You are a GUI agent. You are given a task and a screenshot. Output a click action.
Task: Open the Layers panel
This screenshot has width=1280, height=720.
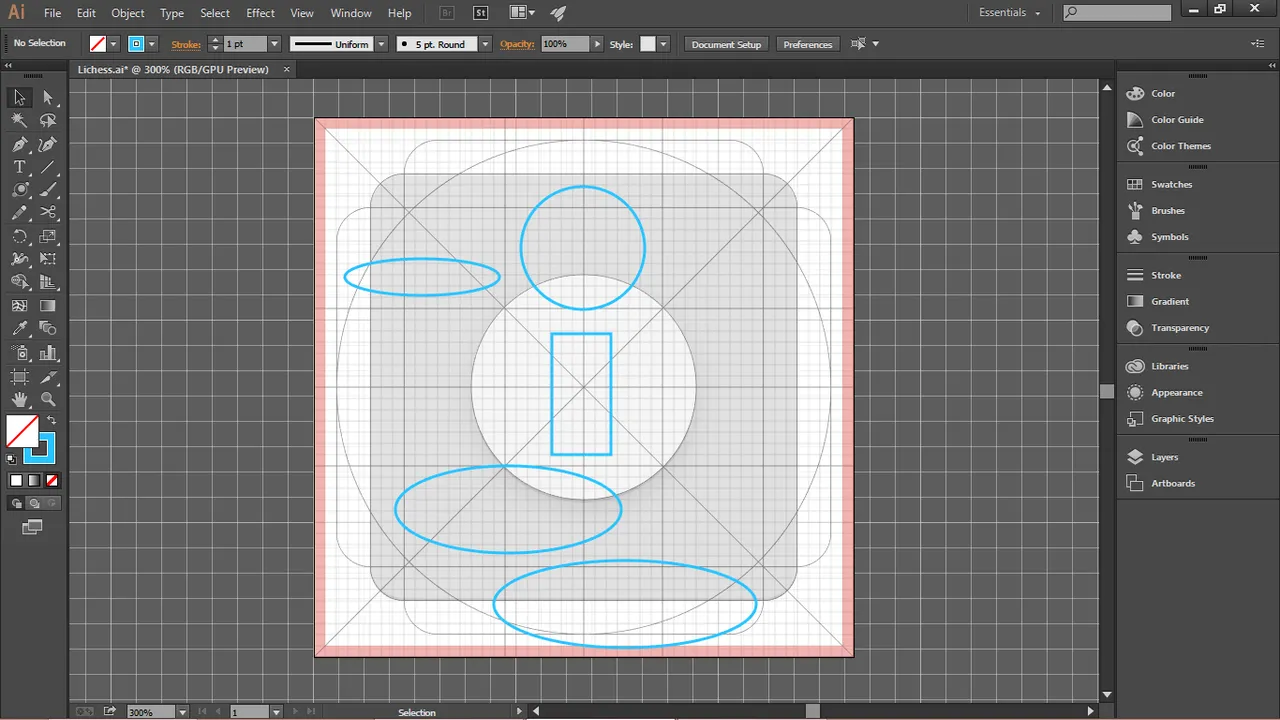pyautogui.click(x=1164, y=457)
